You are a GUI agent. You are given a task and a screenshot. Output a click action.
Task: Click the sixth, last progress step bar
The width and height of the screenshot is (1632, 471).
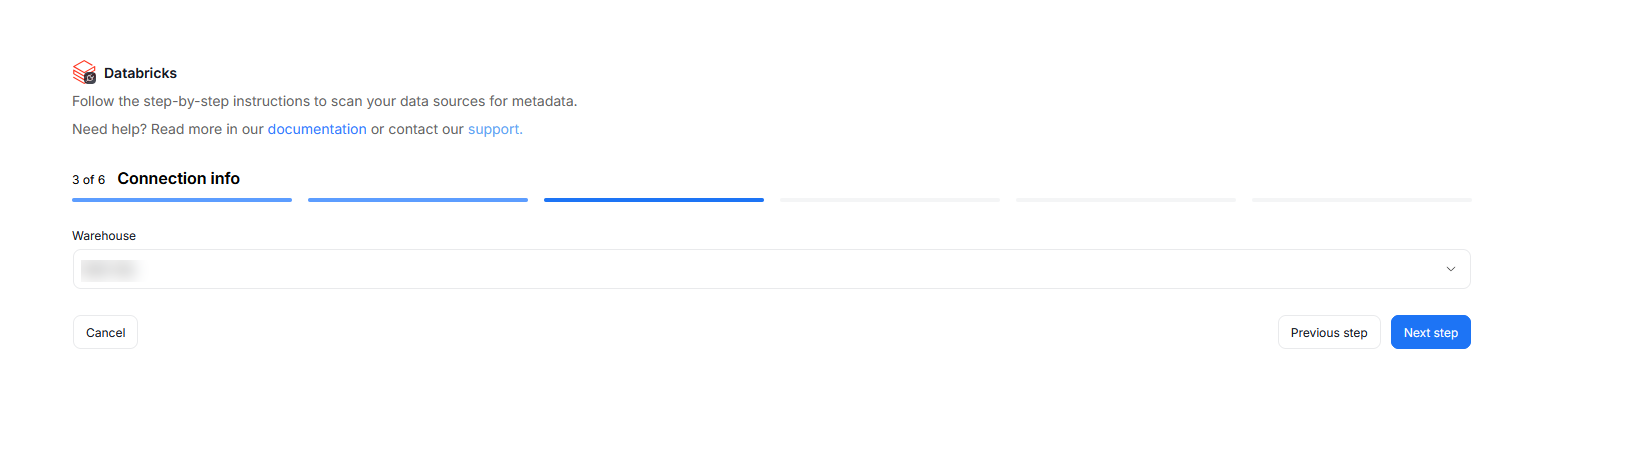[1362, 200]
